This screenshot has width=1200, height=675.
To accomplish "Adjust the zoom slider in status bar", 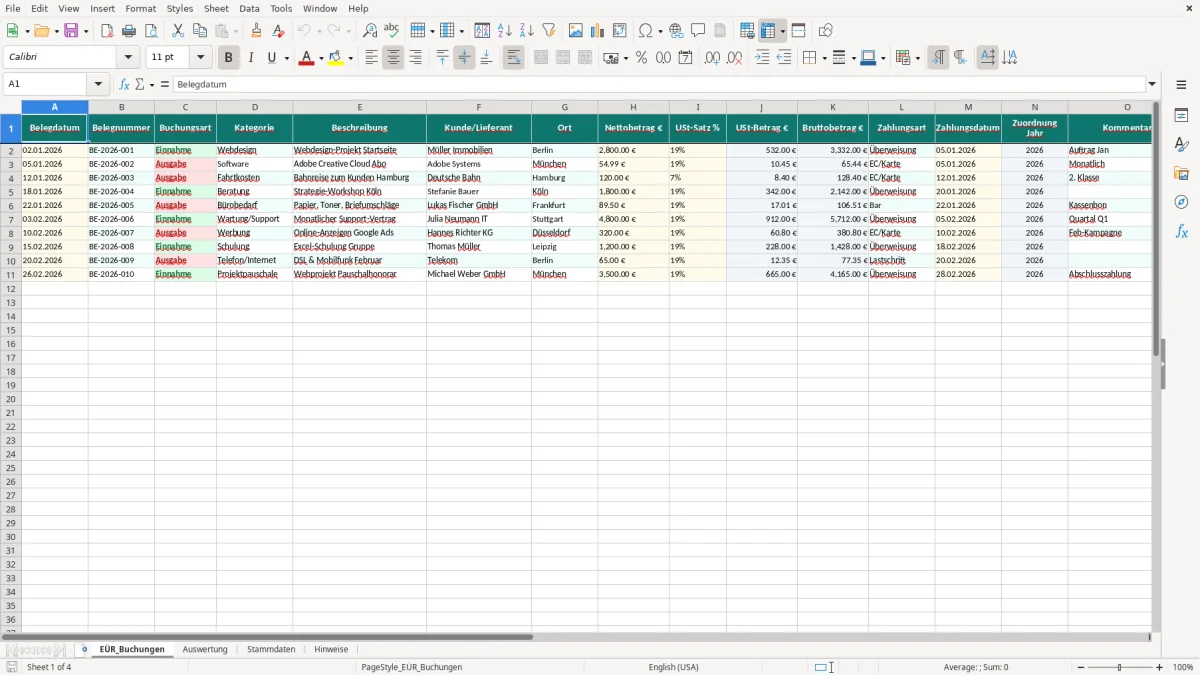I will pos(1120,667).
